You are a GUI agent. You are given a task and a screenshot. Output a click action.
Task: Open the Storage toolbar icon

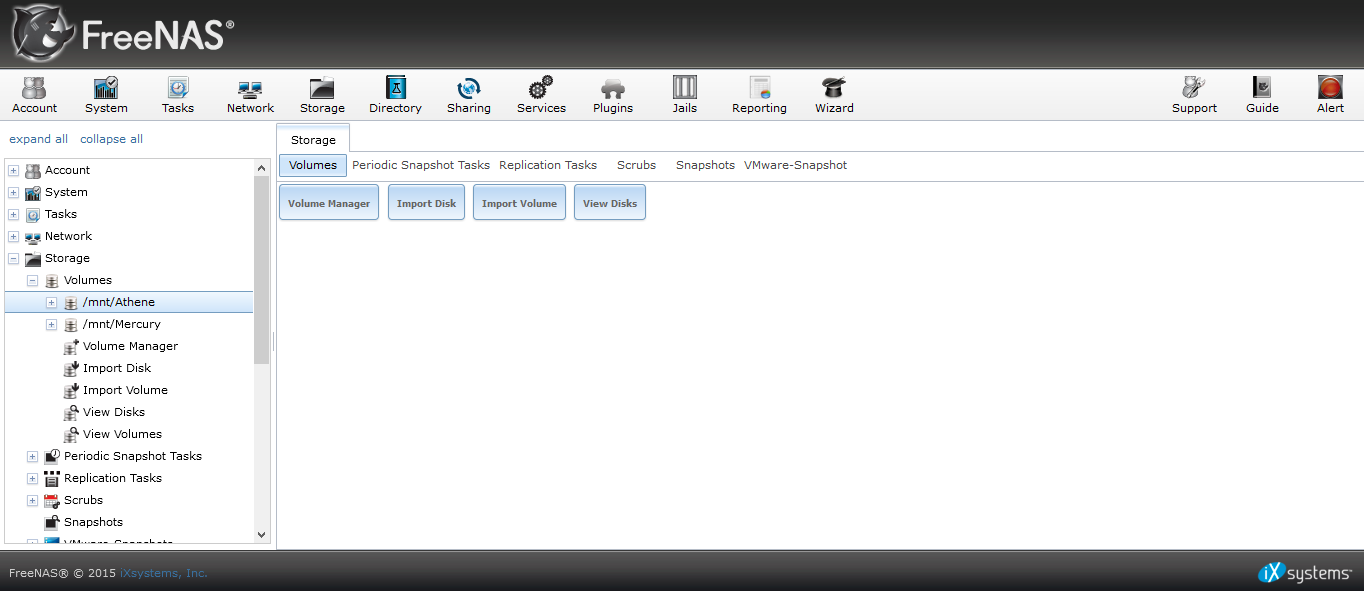(x=322, y=94)
